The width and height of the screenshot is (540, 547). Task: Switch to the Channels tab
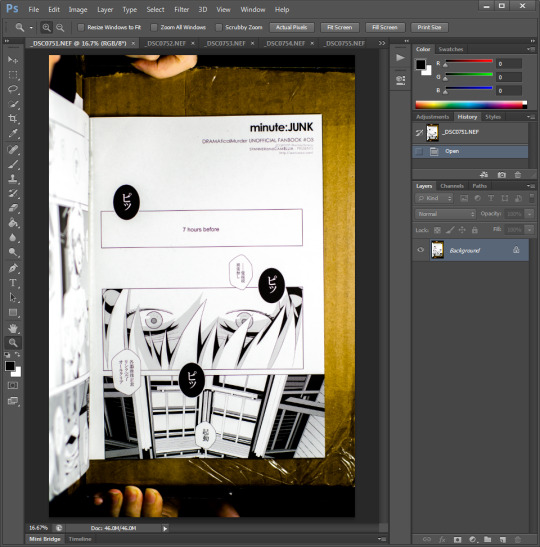[x=452, y=186]
